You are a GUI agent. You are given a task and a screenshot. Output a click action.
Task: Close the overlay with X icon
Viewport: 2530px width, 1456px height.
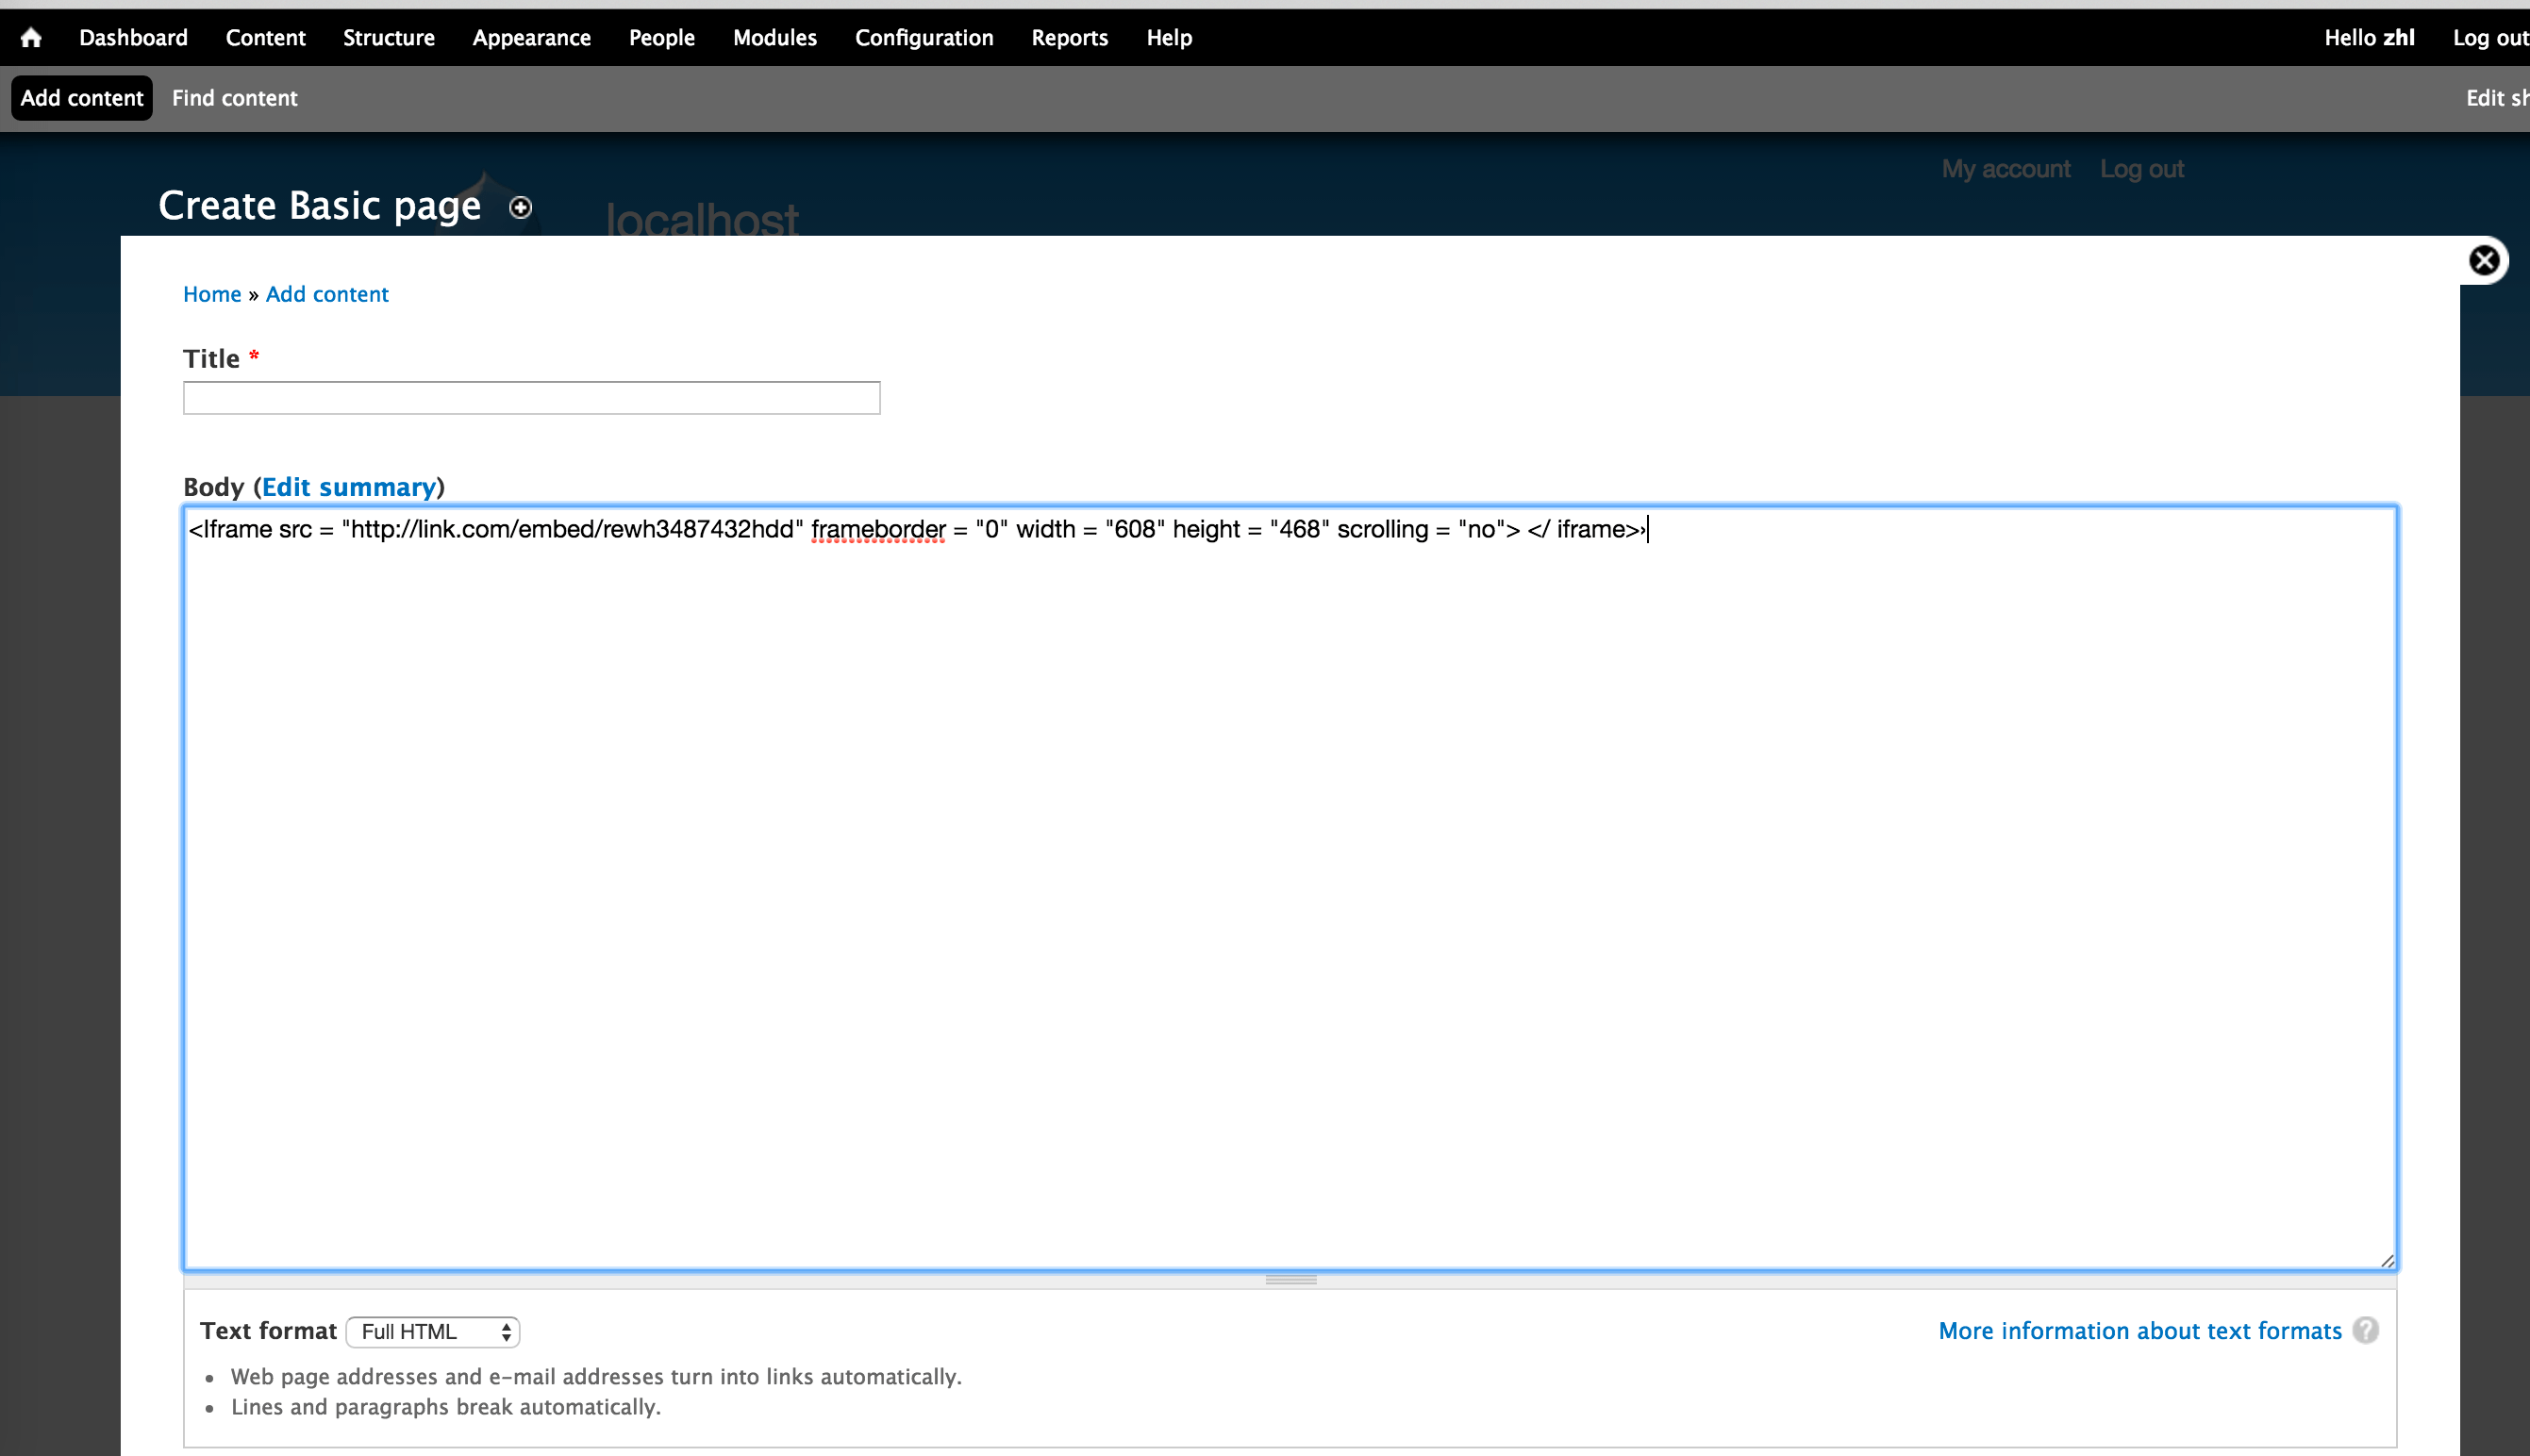coord(2483,261)
